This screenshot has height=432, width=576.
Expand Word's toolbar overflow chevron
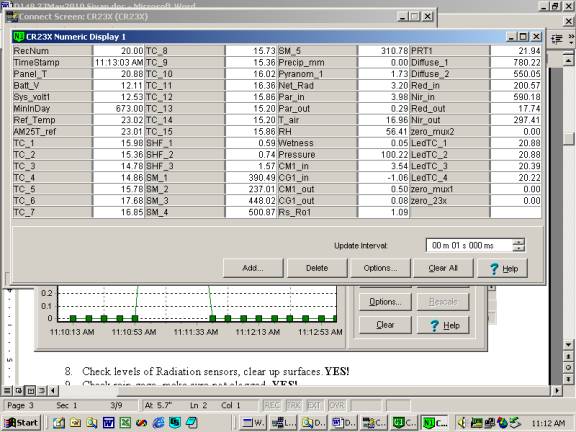(x=571, y=39)
